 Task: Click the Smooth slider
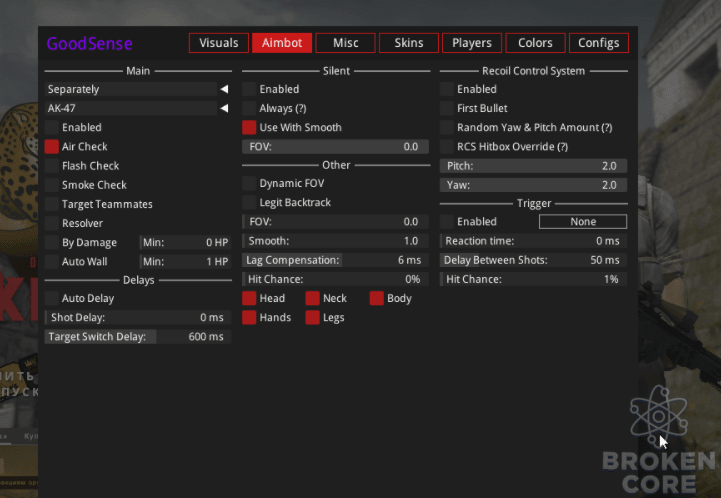coord(336,241)
